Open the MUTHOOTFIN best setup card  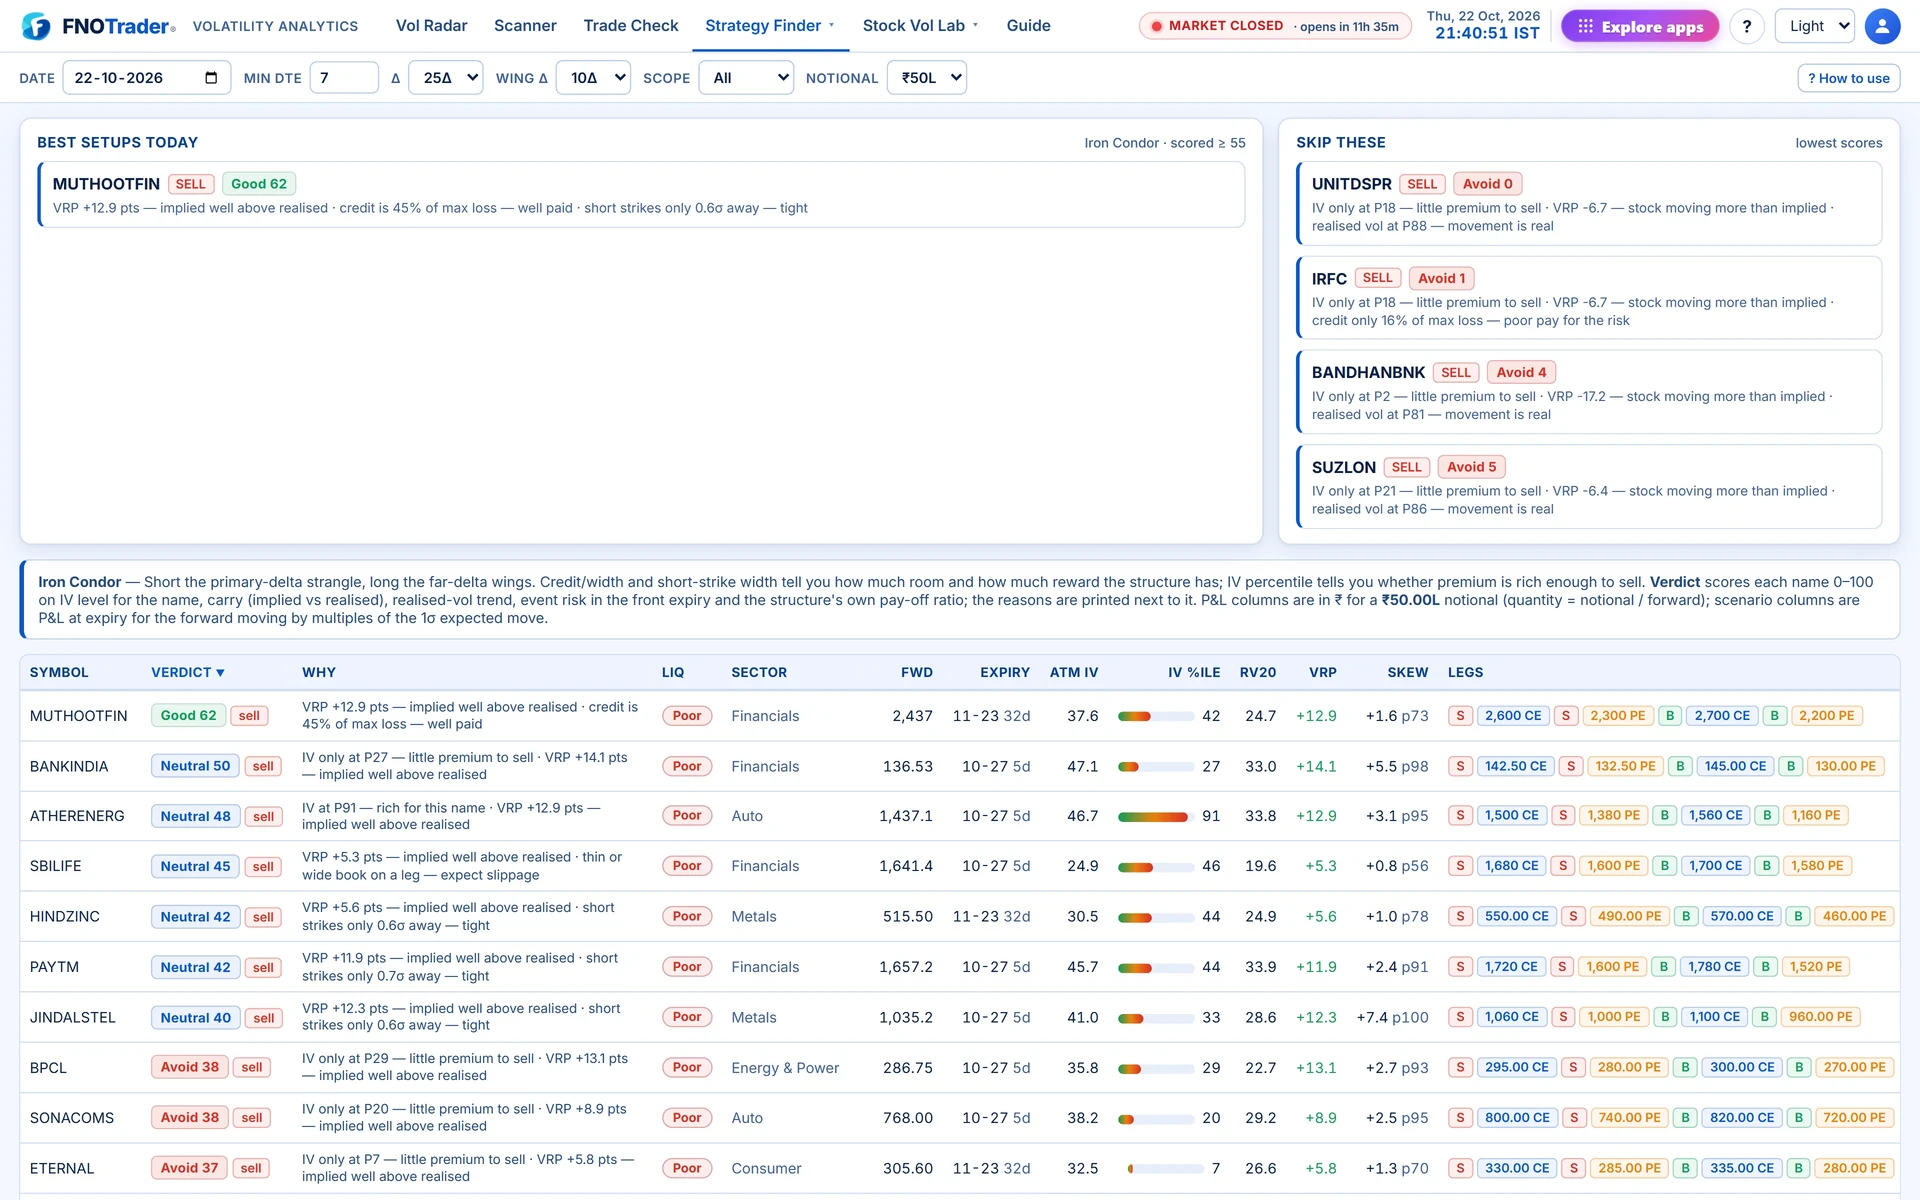point(641,195)
